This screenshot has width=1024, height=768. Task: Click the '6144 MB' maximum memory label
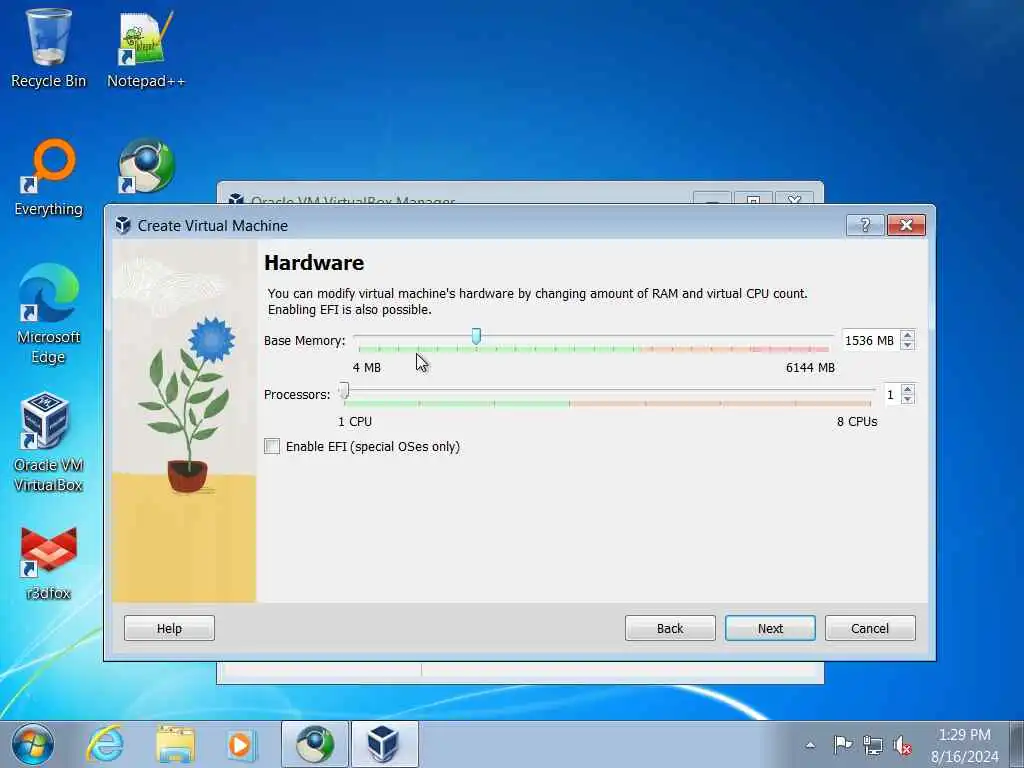[x=810, y=368]
